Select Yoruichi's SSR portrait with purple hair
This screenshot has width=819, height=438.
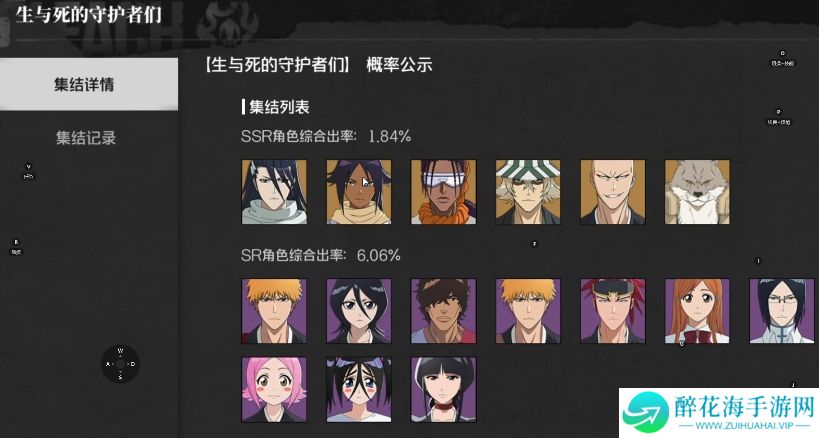click(359, 192)
